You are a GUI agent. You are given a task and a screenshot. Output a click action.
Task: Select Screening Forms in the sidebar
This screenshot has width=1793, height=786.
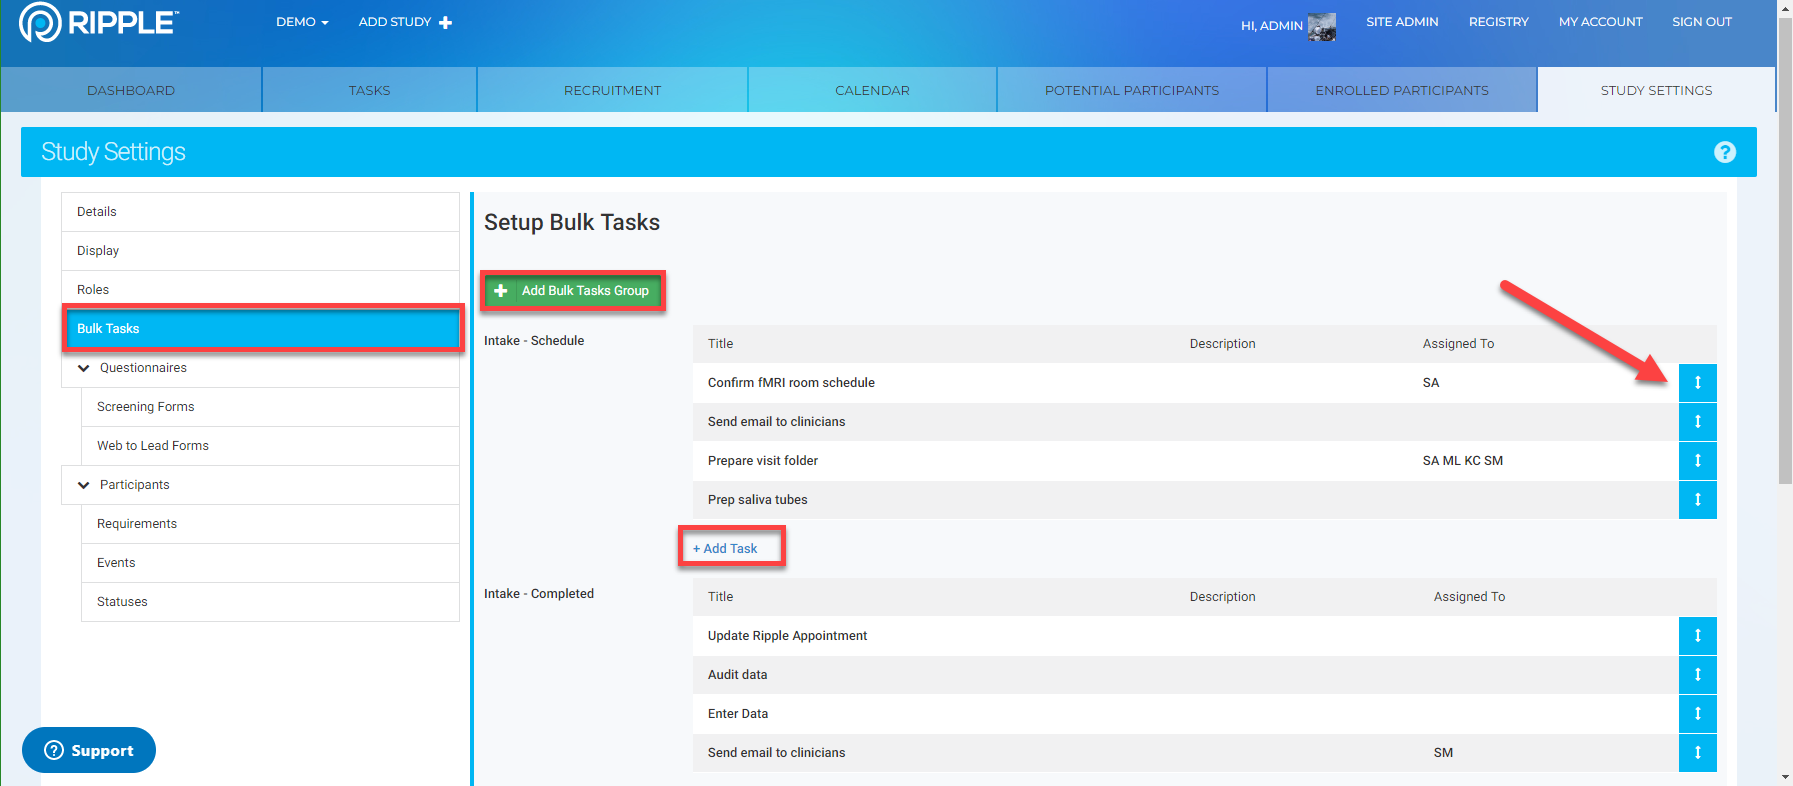click(x=146, y=407)
